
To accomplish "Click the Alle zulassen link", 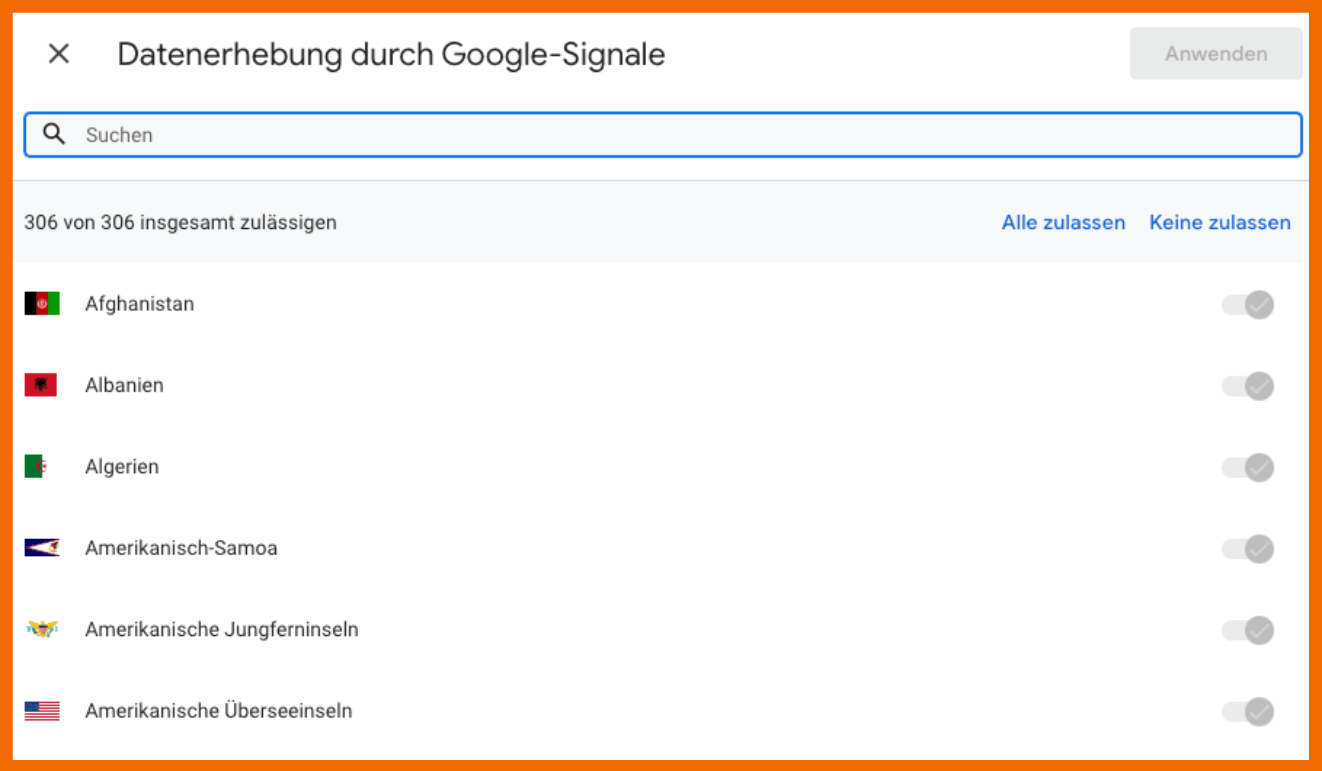I will pos(1063,222).
